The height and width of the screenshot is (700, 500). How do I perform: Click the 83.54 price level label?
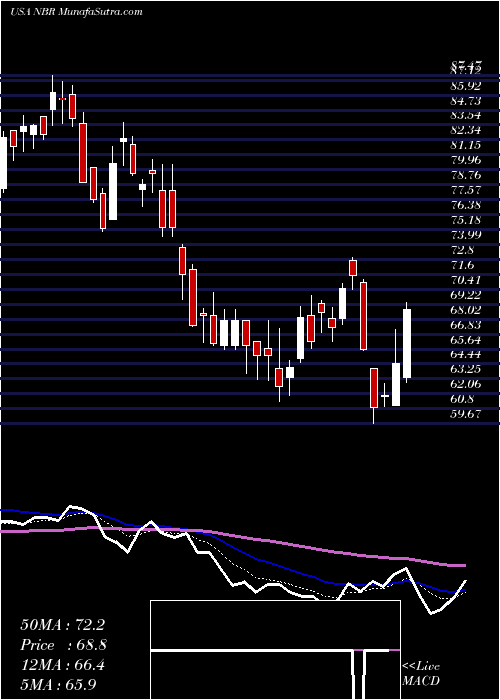click(x=466, y=115)
